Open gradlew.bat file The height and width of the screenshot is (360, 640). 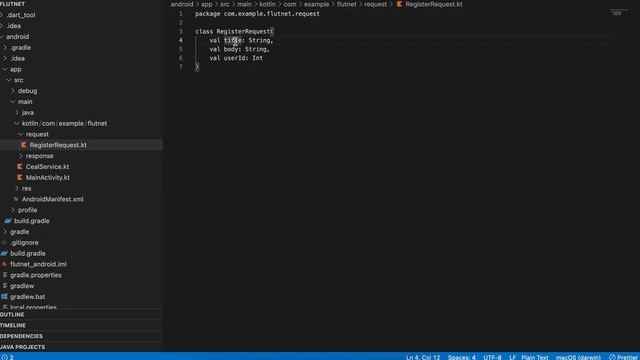(x=27, y=297)
